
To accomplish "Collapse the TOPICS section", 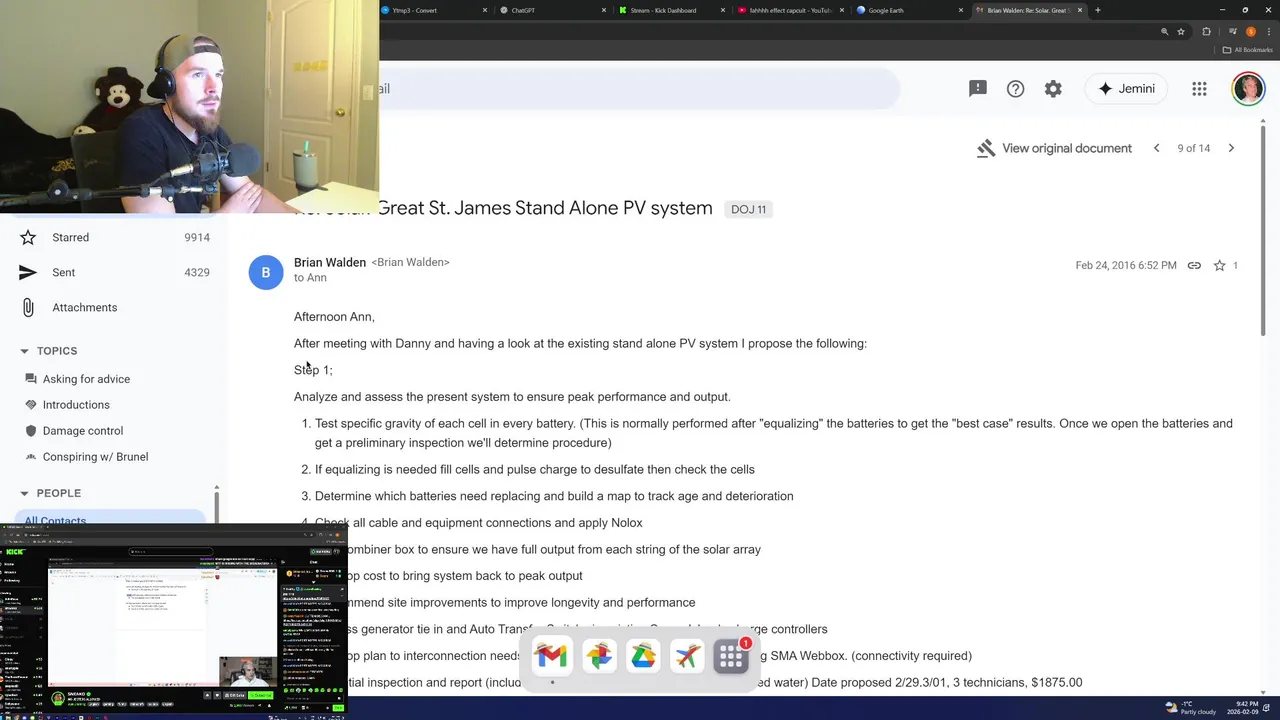I will [25, 351].
